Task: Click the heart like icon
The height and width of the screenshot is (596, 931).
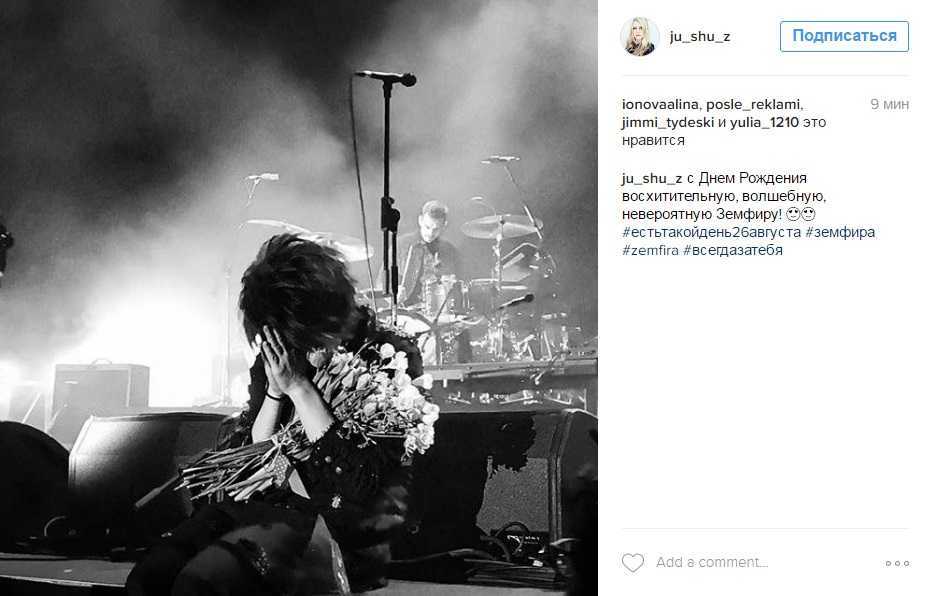Action: (x=632, y=562)
